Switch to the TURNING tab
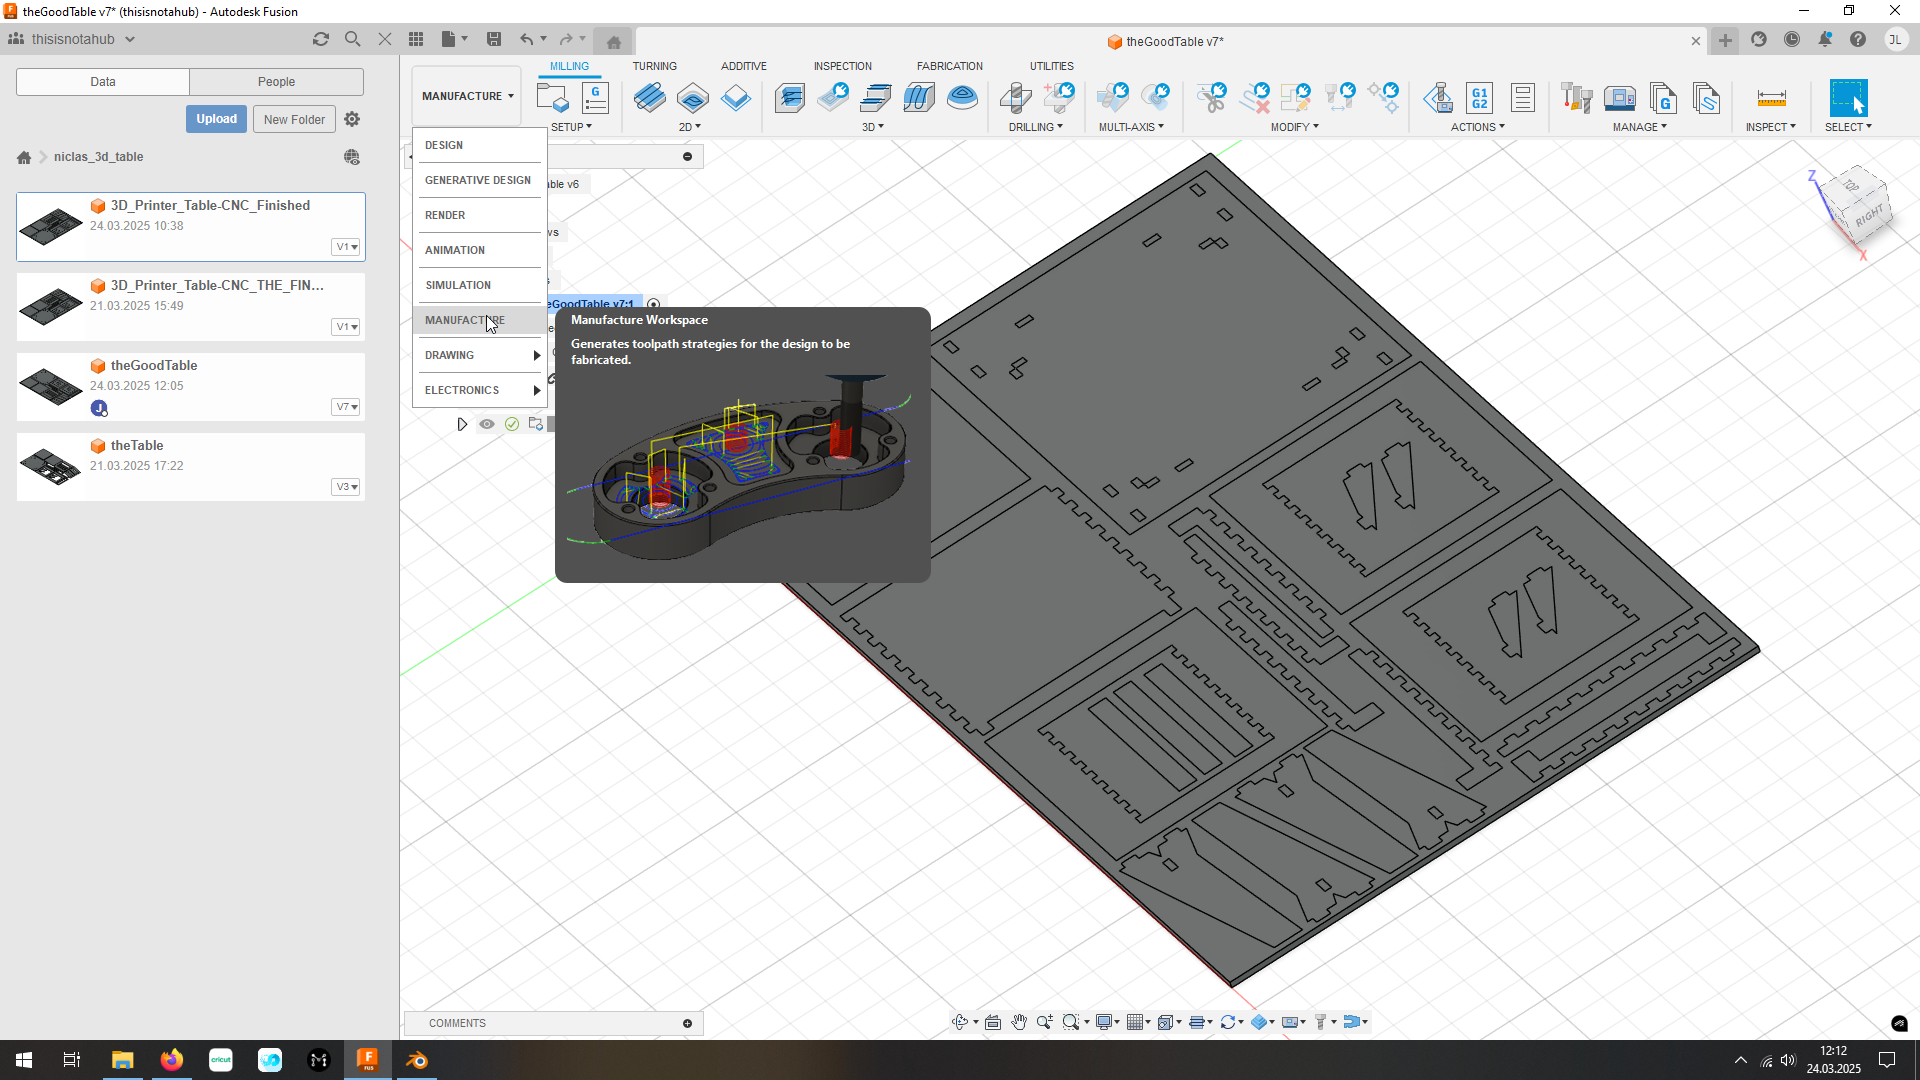 (655, 66)
